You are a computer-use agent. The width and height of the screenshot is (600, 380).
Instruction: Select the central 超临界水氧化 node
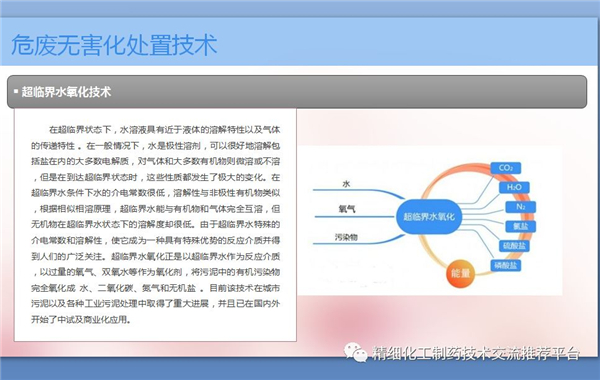[x=429, y=217]
